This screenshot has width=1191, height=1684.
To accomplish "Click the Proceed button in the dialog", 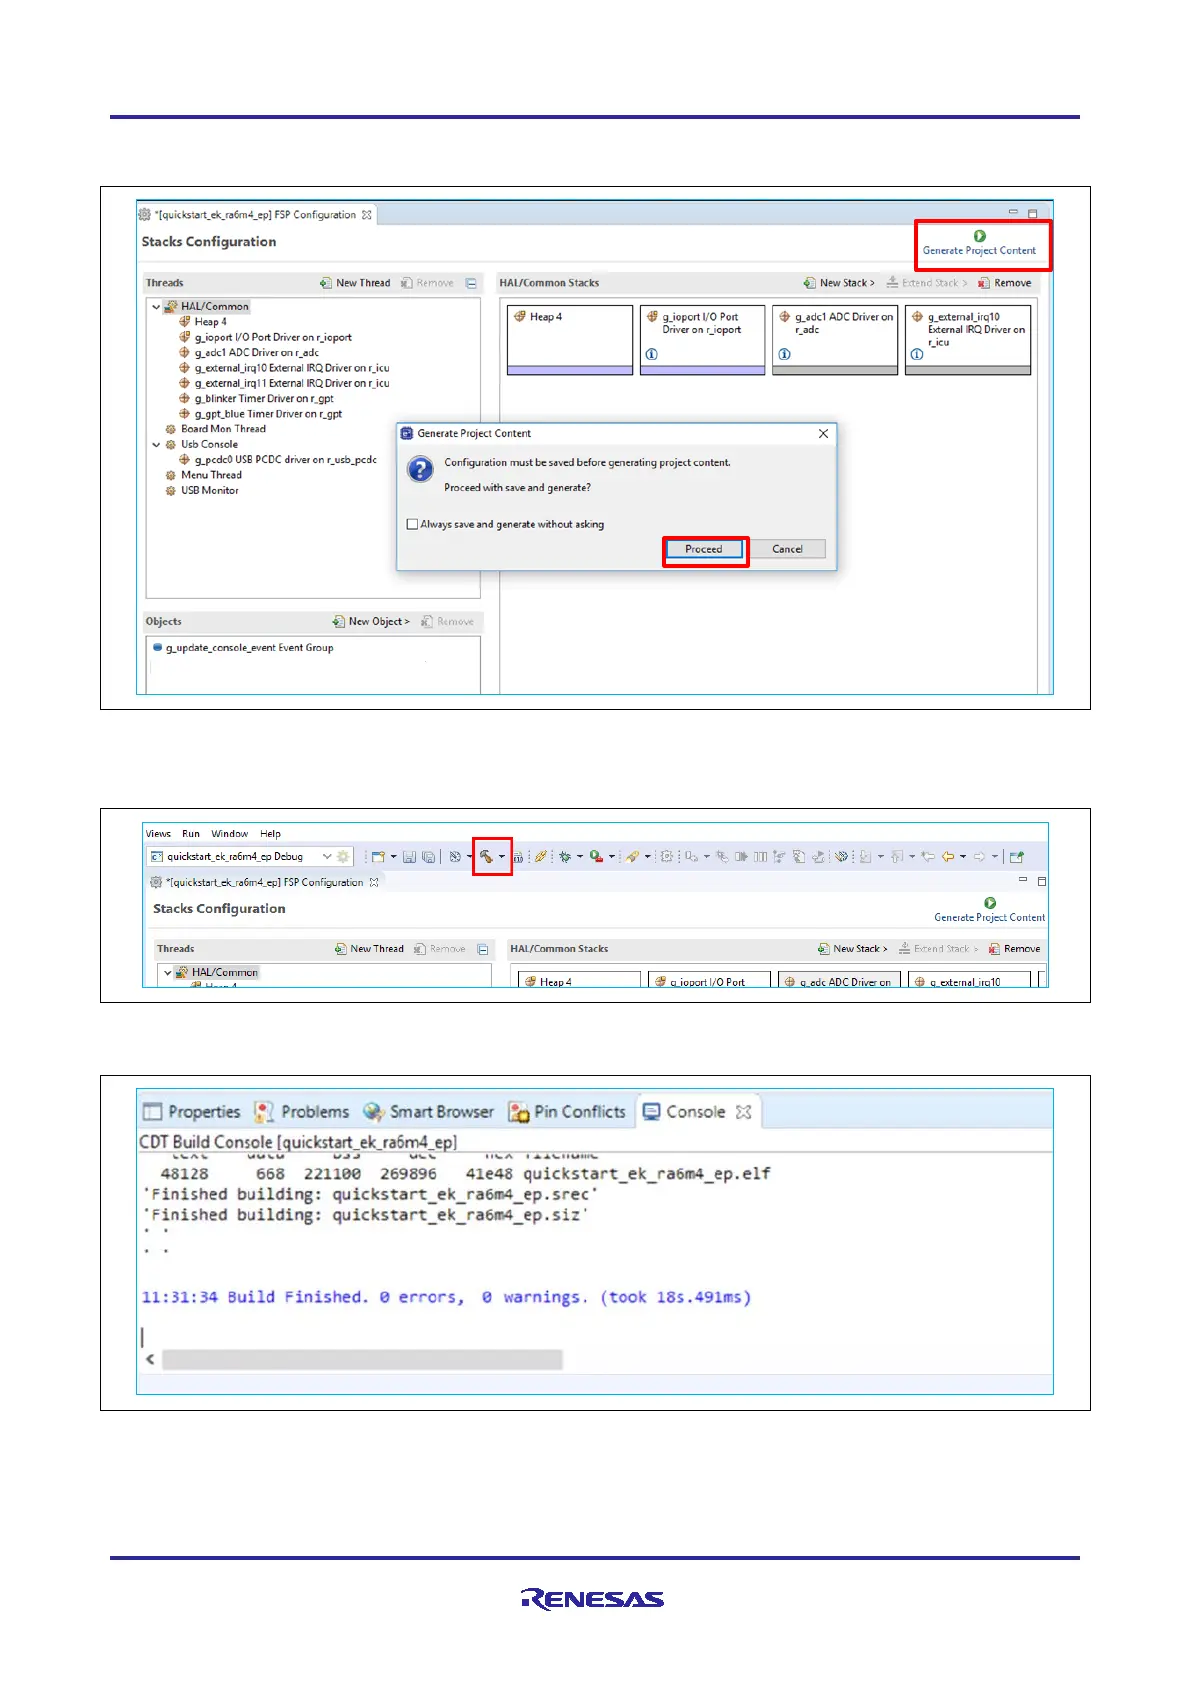I will [x=704, y=549].
